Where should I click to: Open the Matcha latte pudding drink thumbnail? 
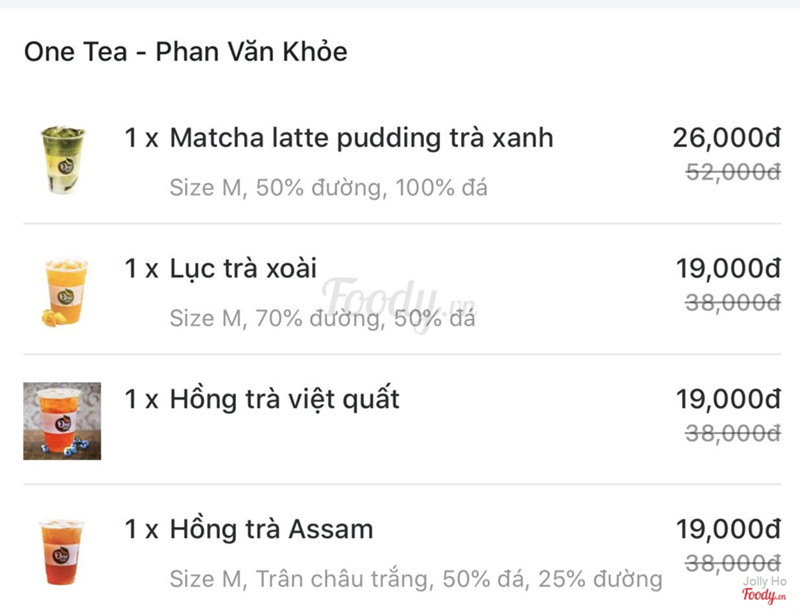point(62,160)
